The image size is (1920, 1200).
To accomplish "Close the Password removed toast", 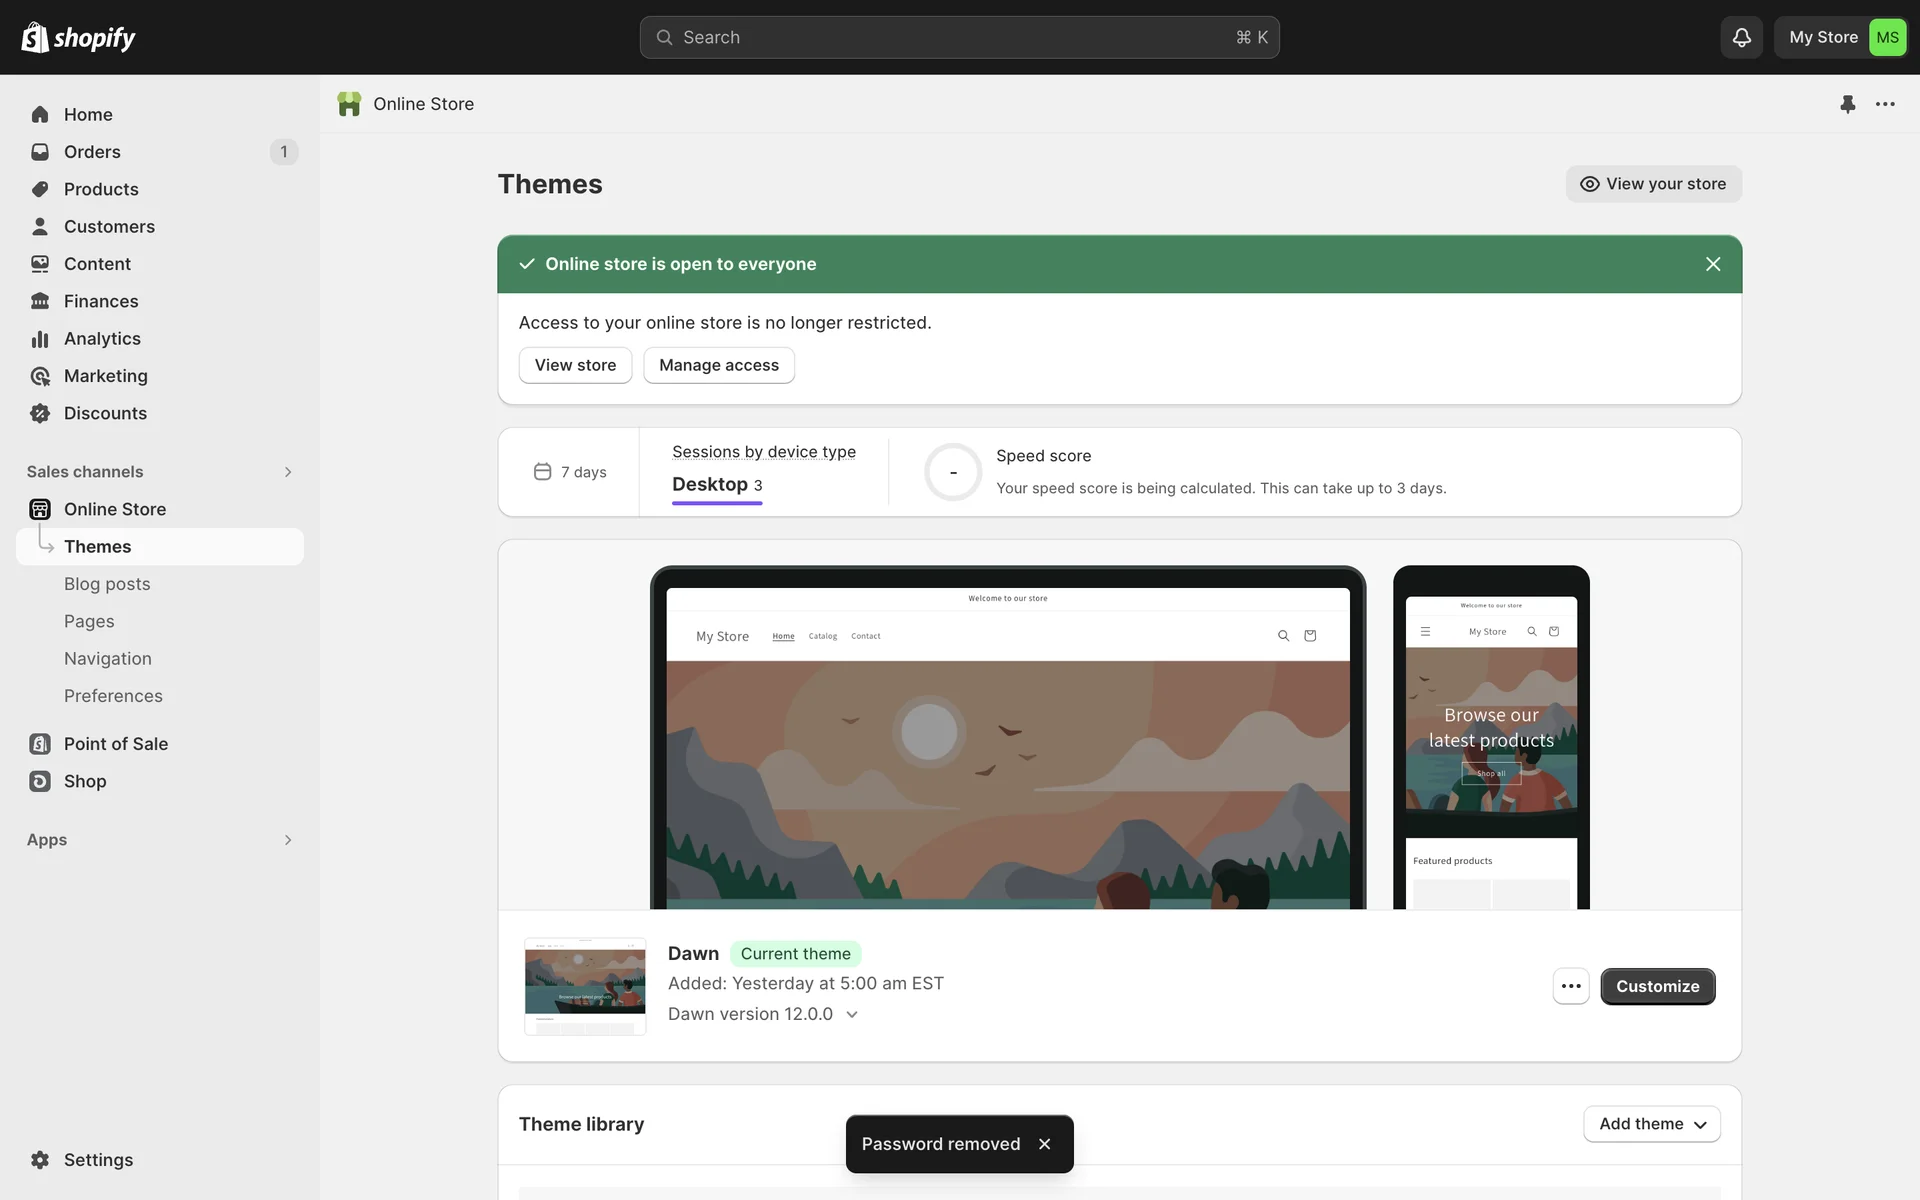I will (1044, 1144).
